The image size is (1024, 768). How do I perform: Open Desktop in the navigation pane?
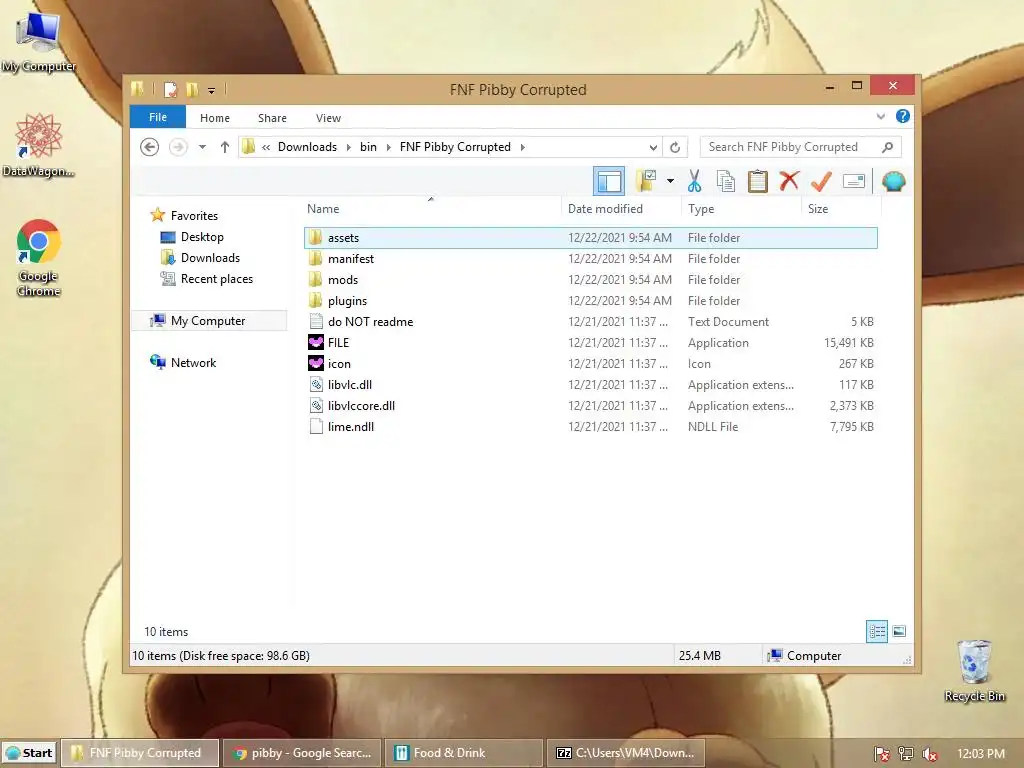click(193, 236)
